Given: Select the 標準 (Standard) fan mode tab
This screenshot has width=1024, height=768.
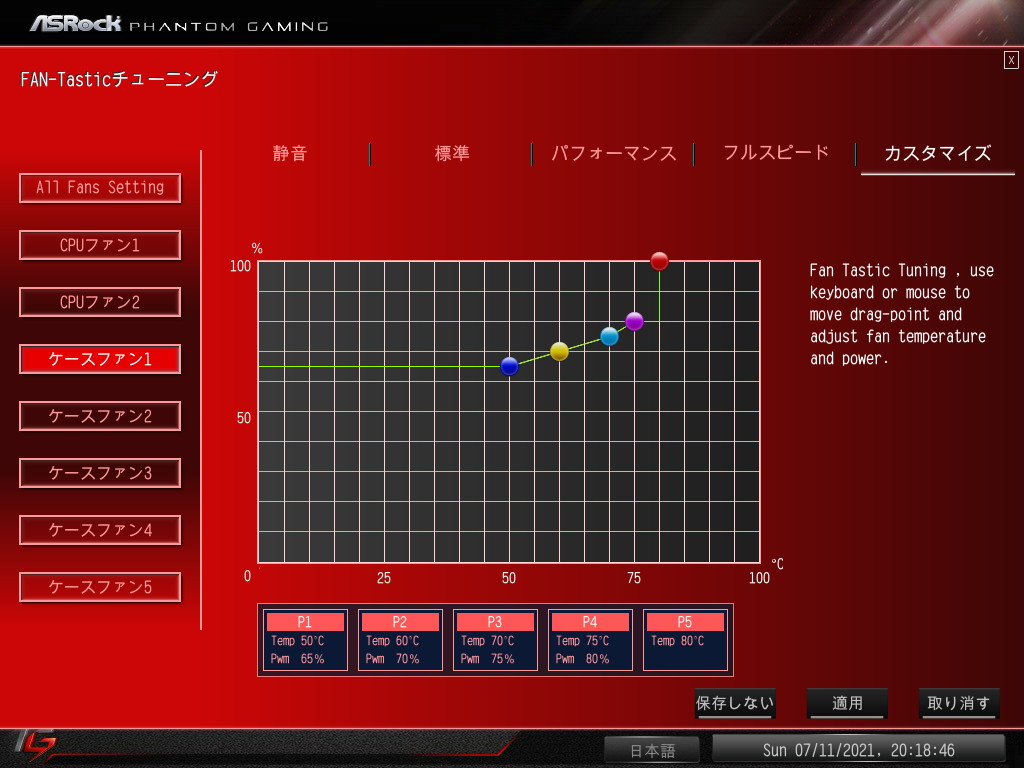Looking at the screenshot, I should [452, 153].
